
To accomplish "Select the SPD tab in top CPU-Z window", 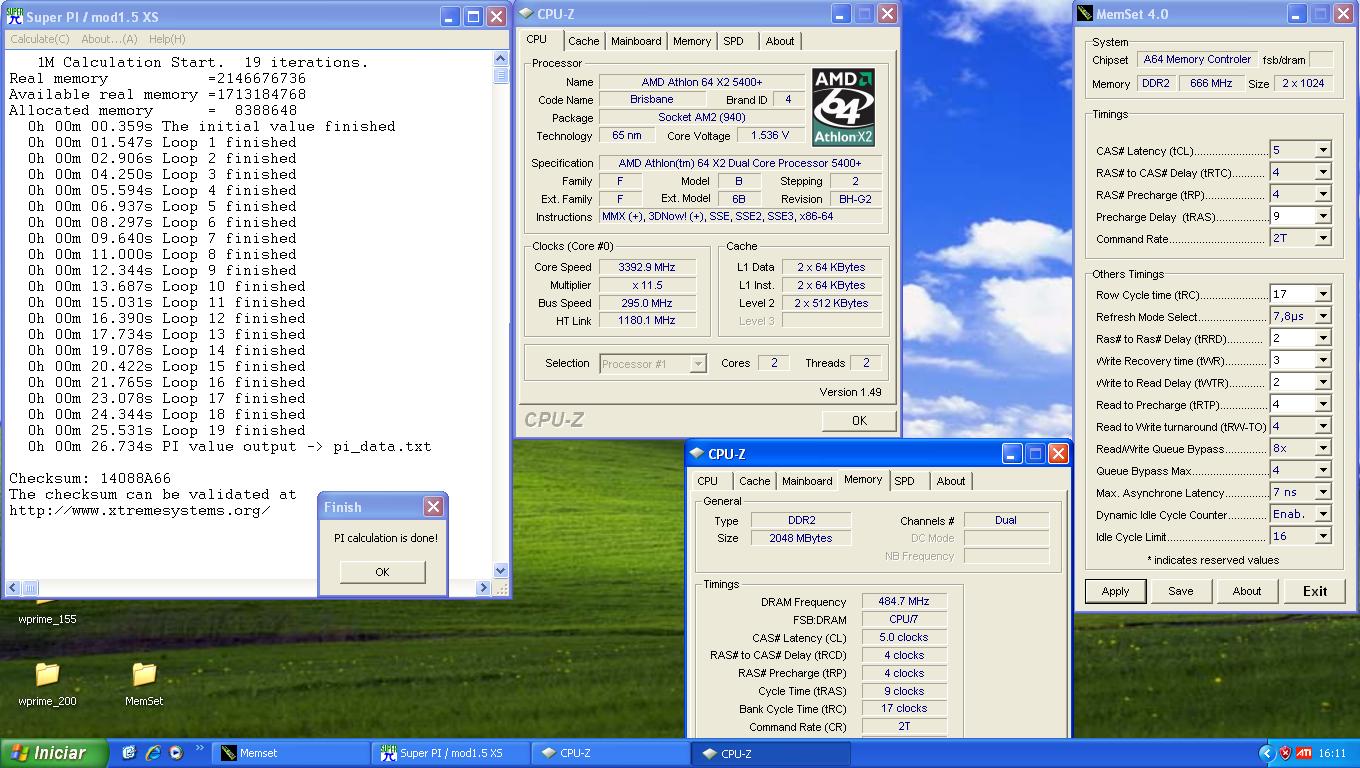I will [x=734, y=41].
